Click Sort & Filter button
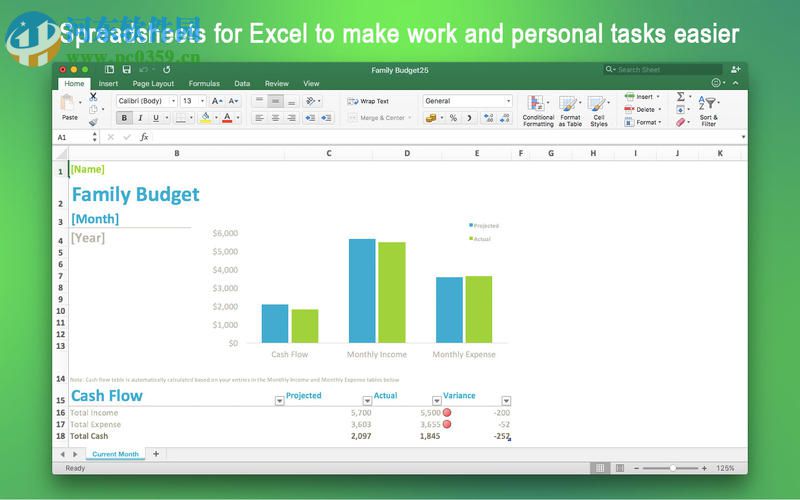 coord(709,110)
